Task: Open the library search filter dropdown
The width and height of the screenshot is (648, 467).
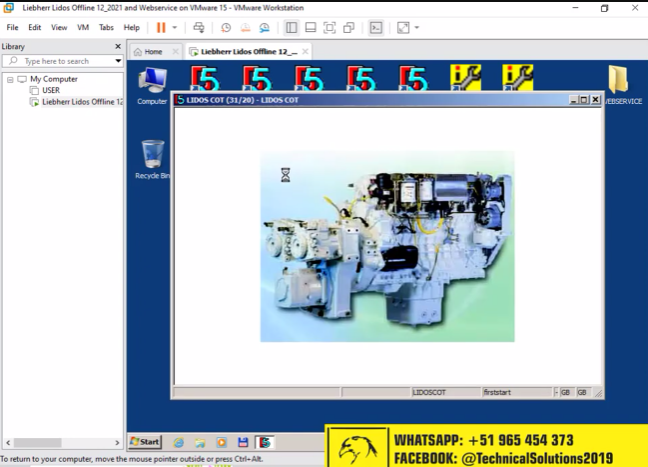Action: click(x=118, y=61)
